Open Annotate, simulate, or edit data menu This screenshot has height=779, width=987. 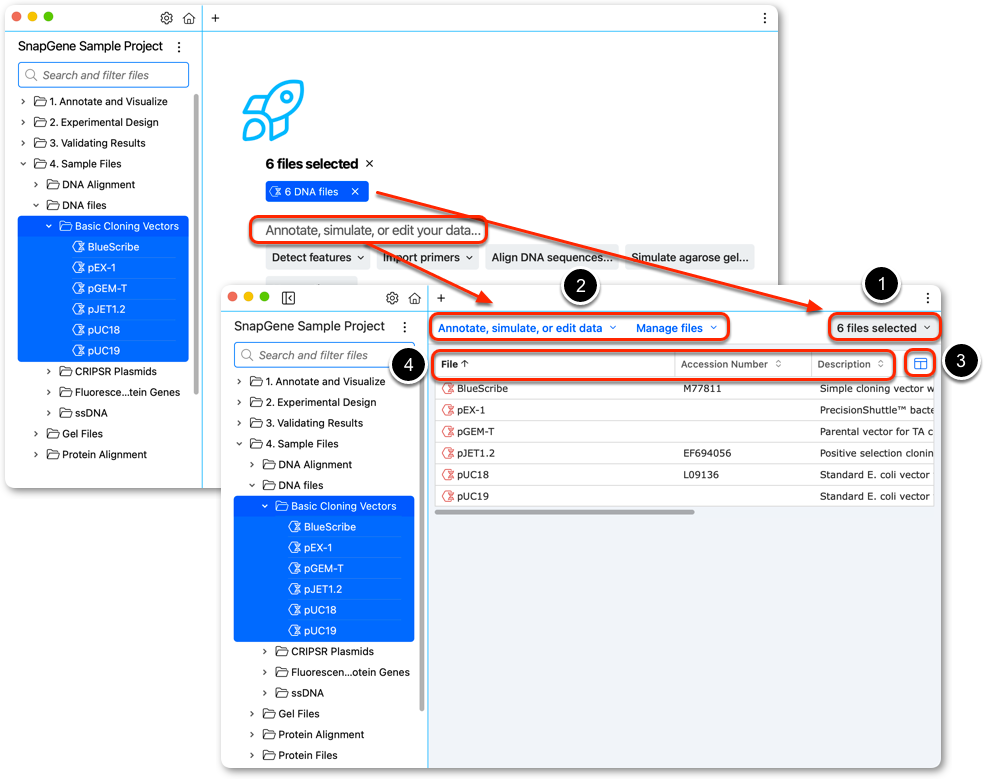527,328
